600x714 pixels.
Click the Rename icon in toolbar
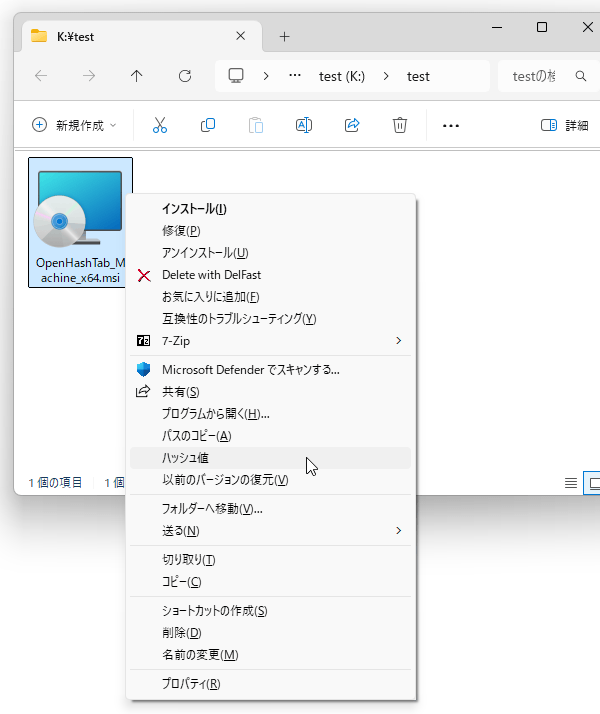coord(304,125)
